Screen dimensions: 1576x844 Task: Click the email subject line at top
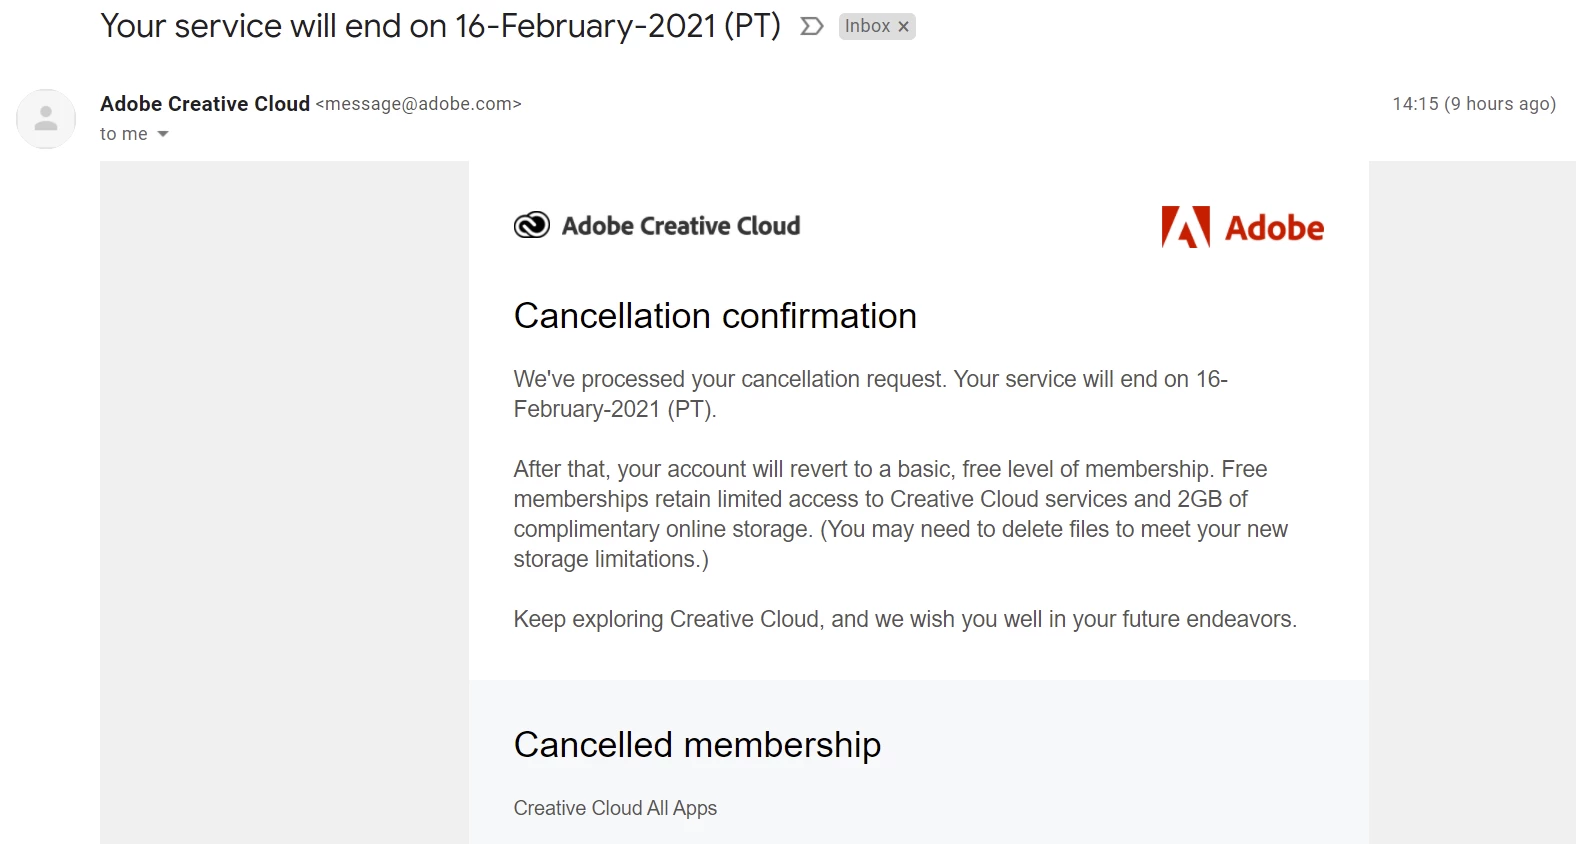440,26
